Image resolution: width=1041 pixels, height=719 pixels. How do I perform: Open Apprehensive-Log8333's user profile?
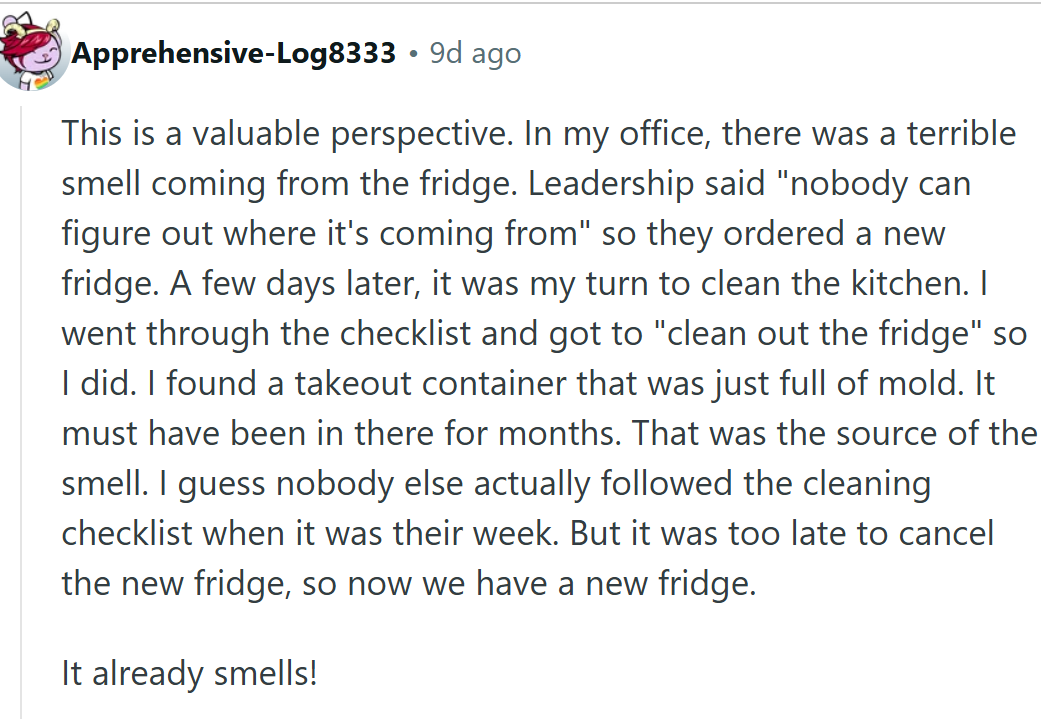tap(234, 53)
